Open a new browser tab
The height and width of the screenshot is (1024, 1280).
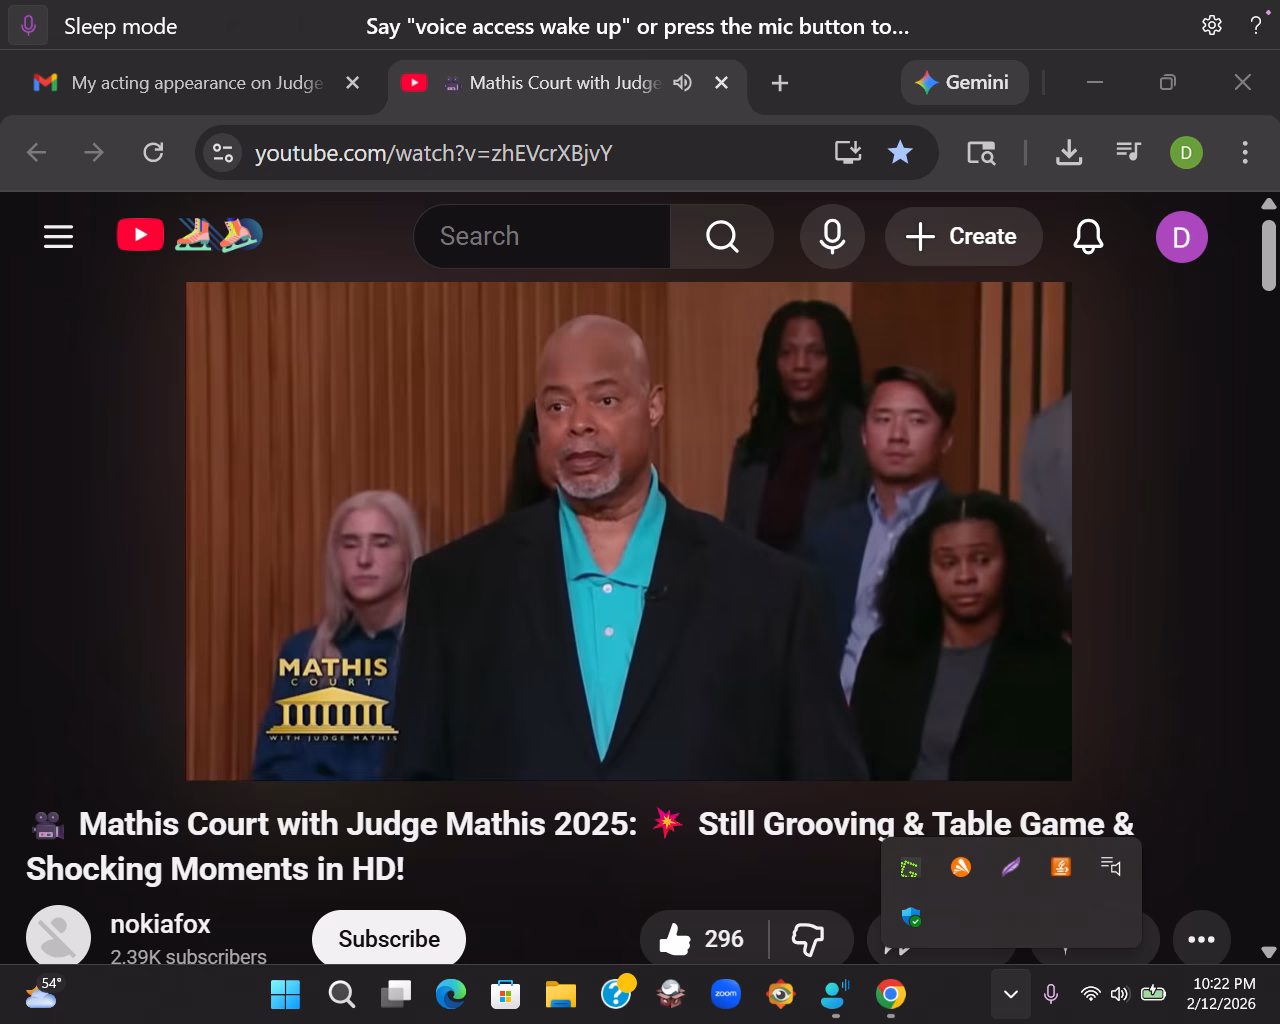(780, 83)
